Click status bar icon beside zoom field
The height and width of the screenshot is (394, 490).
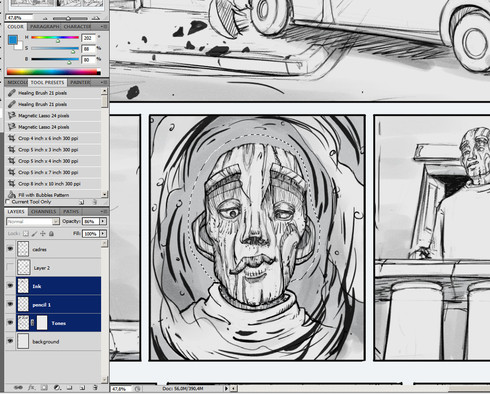[x=137, y=389]
